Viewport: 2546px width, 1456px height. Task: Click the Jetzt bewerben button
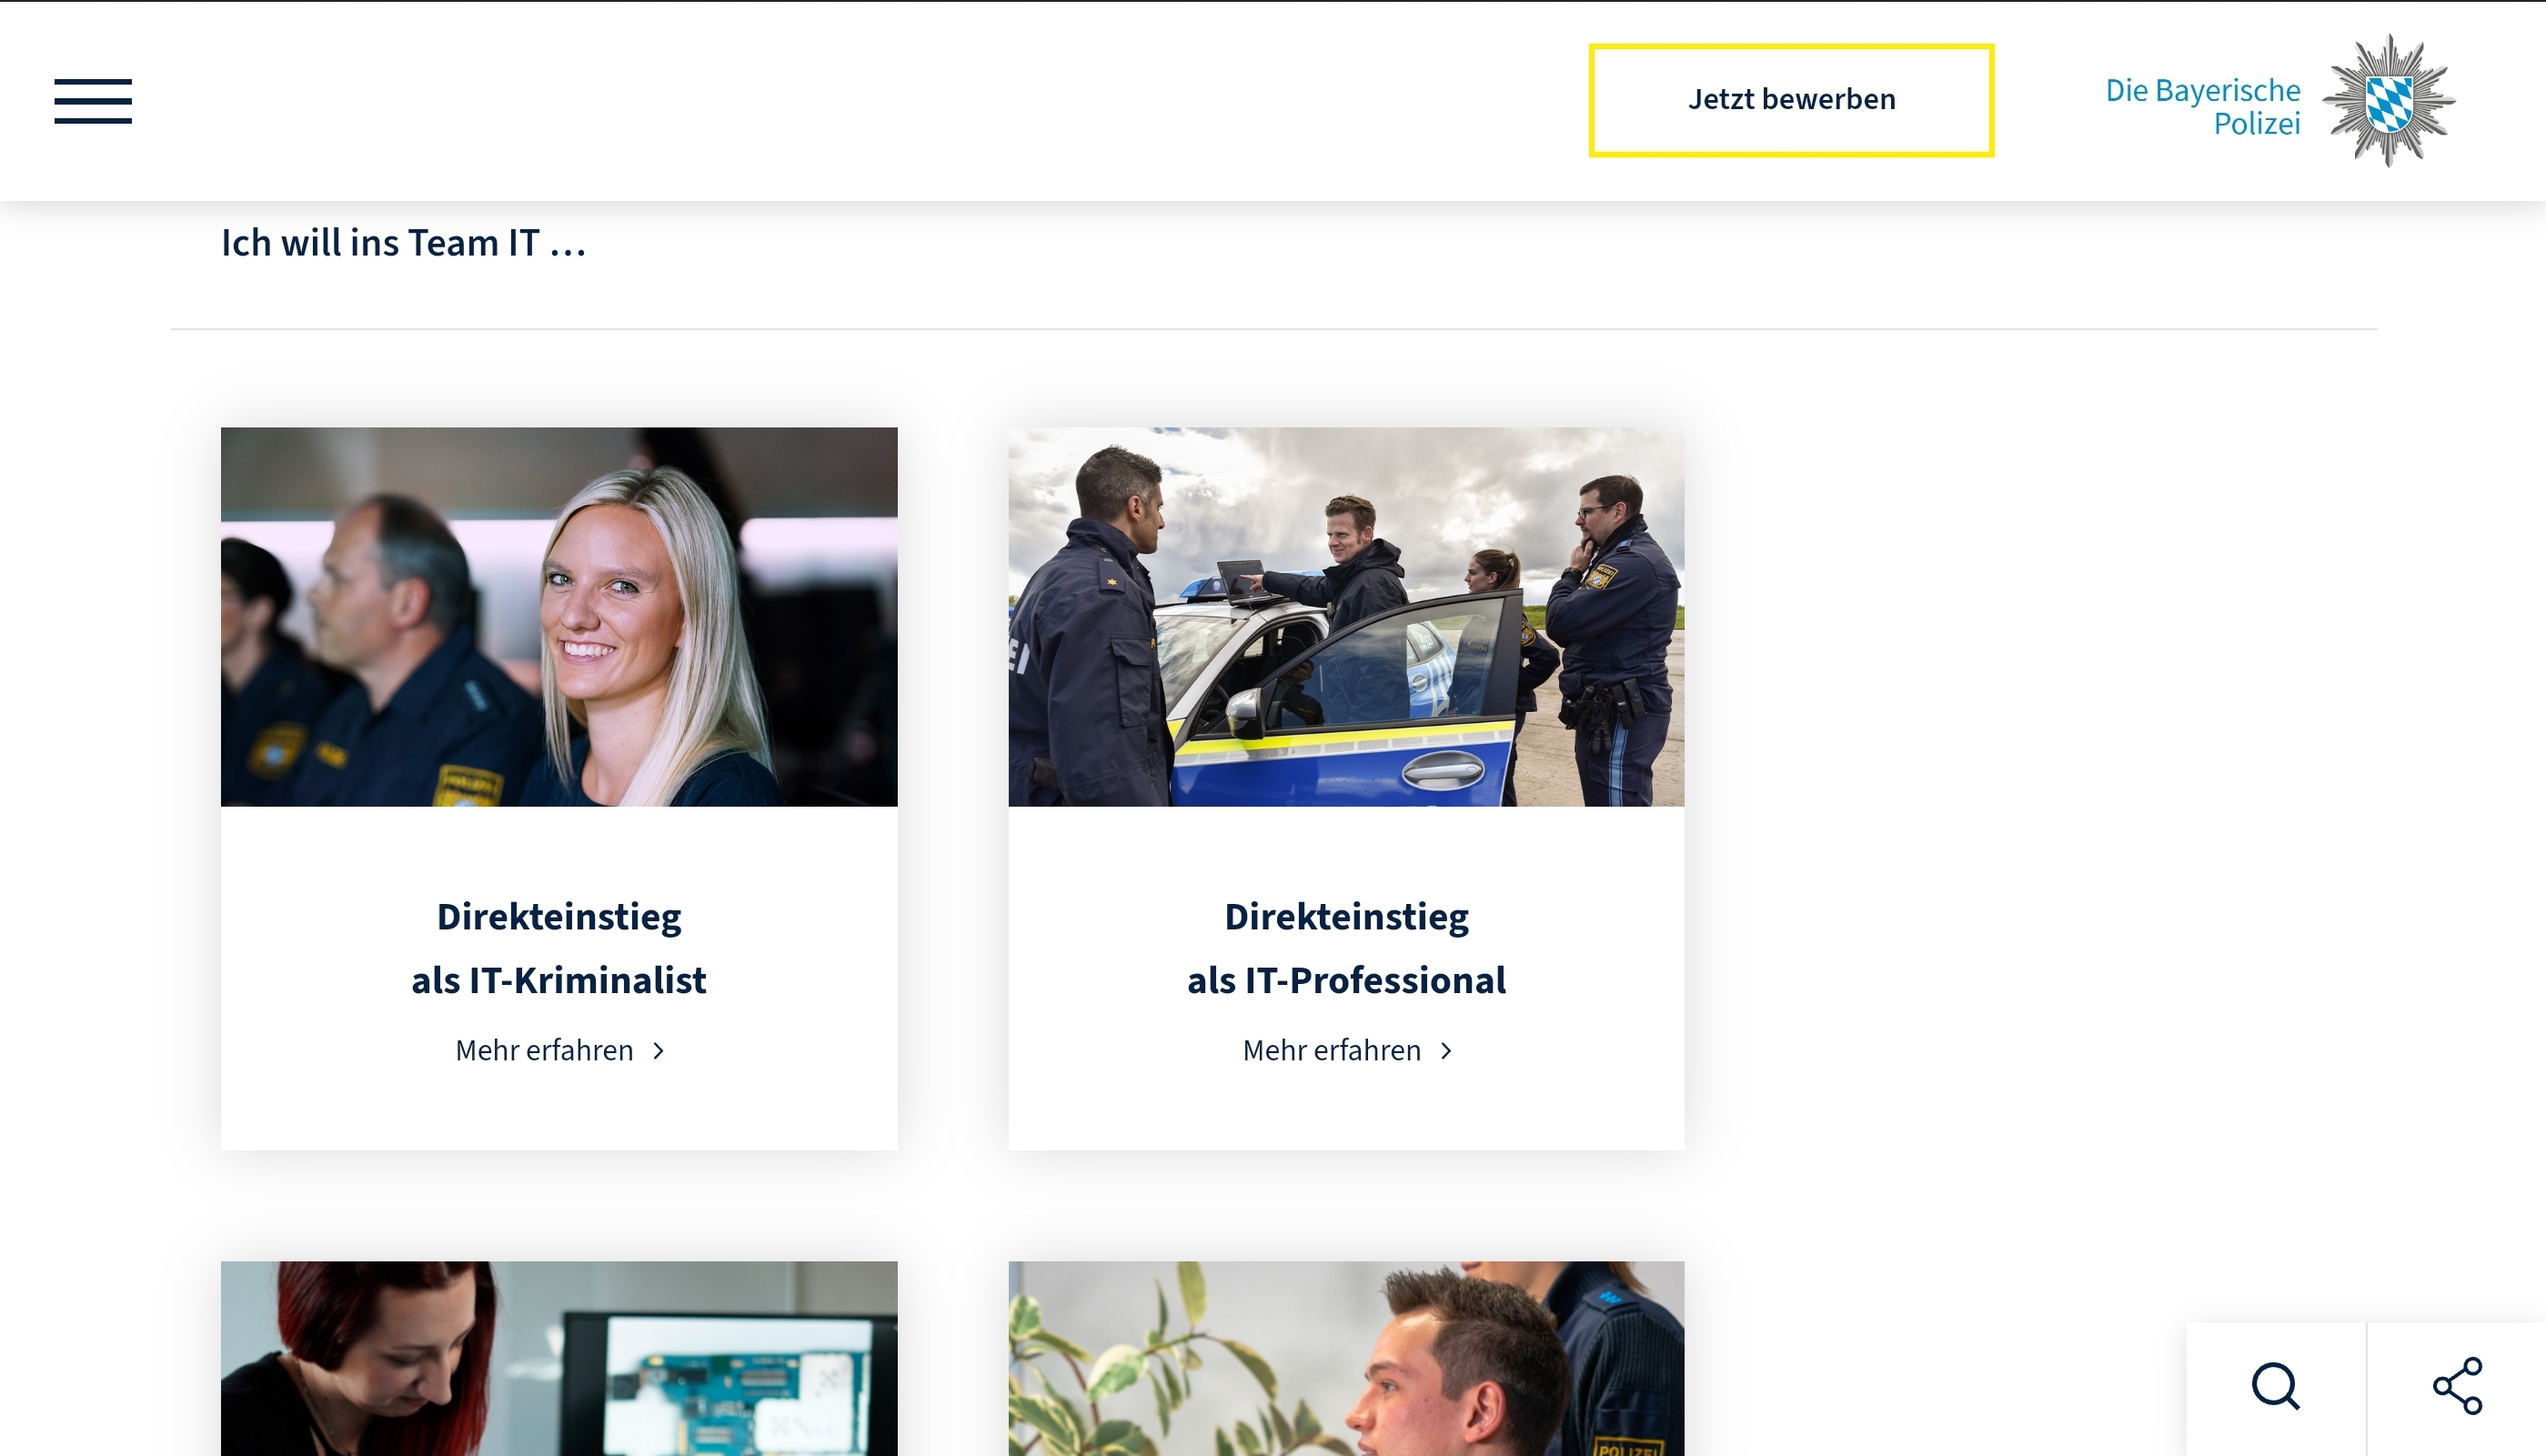(1791, 100)
